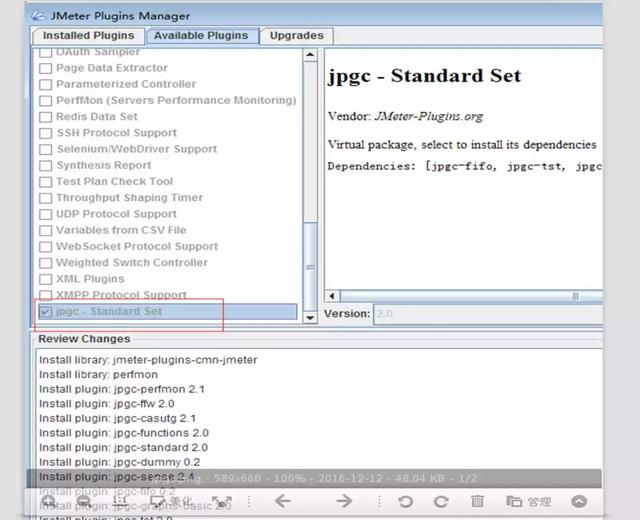Click plugin list scrollbar up arrow
The width and height of the screenshot is (640, 520).
coord(310,55)
